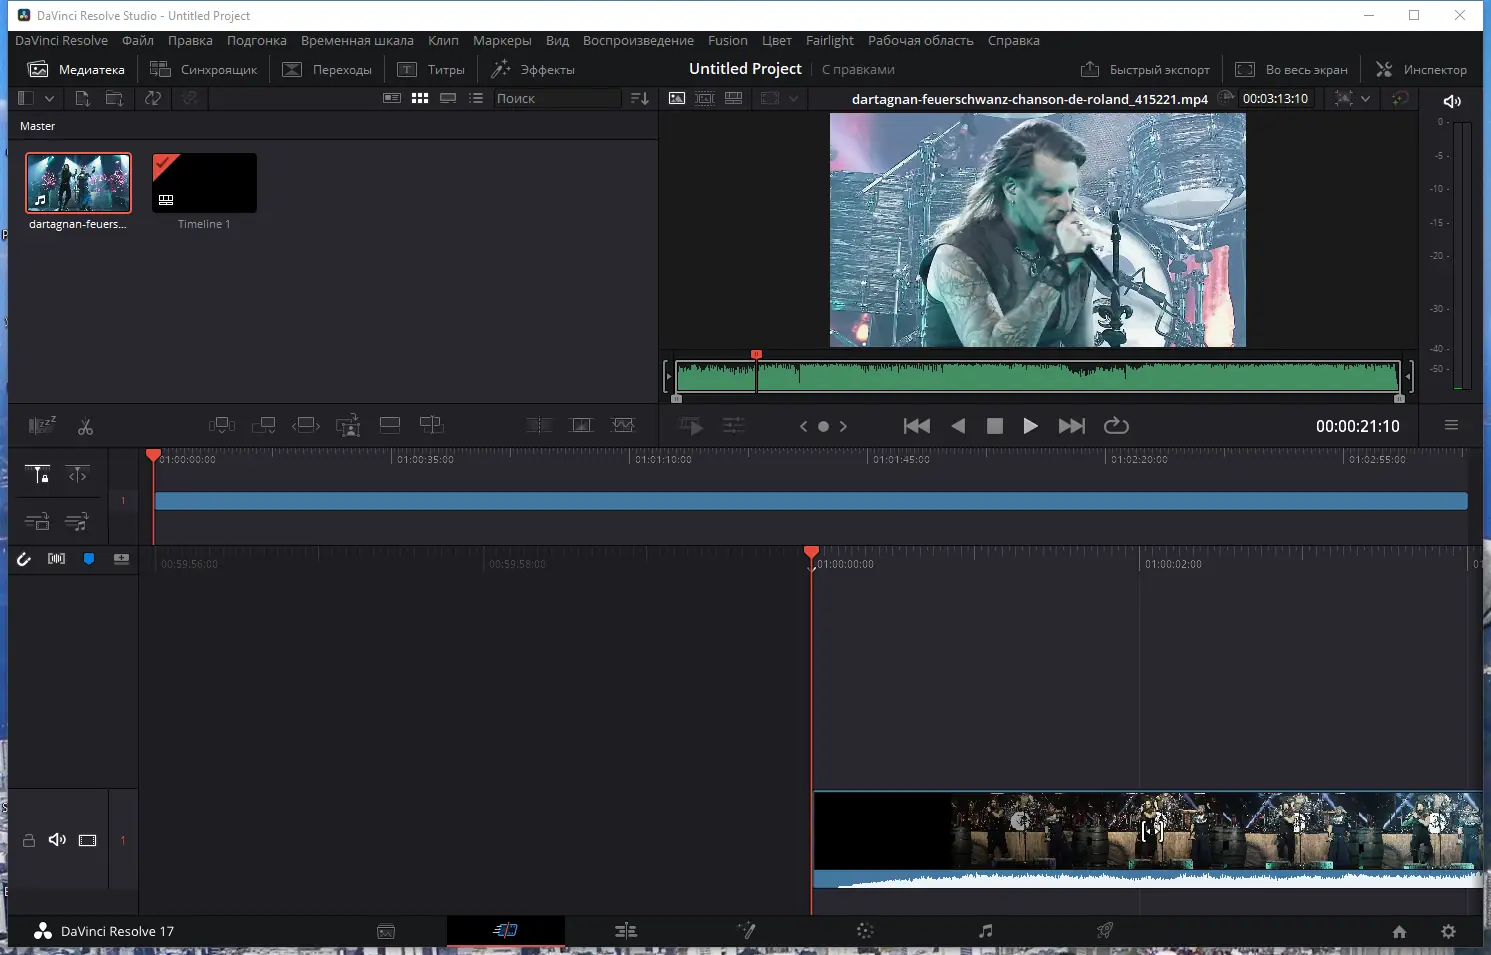Viewport: 1491px width, 955px height.
Task: Click the viewer's green waveform scrubber bar
Action: point(1037,377)
